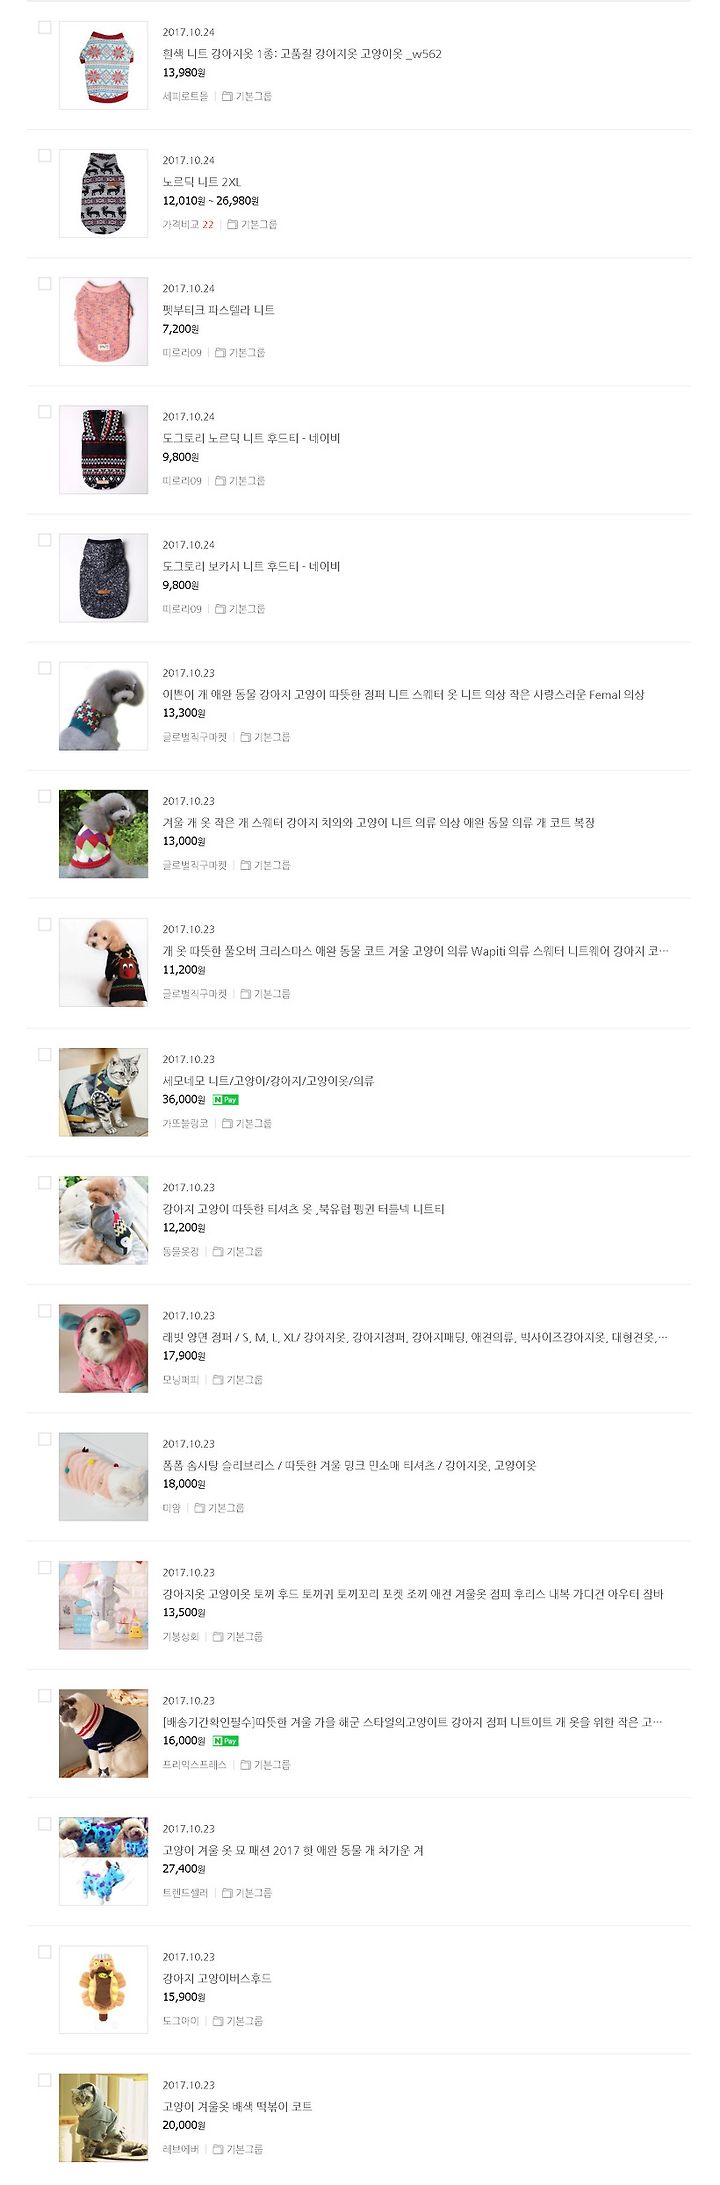The width and height of the screenshot is (720, 2185).
Task: Click the pink 펫부티크 파스텔라 니트 thumbnail
Action: pyautogui.click(x=103, y=321)
